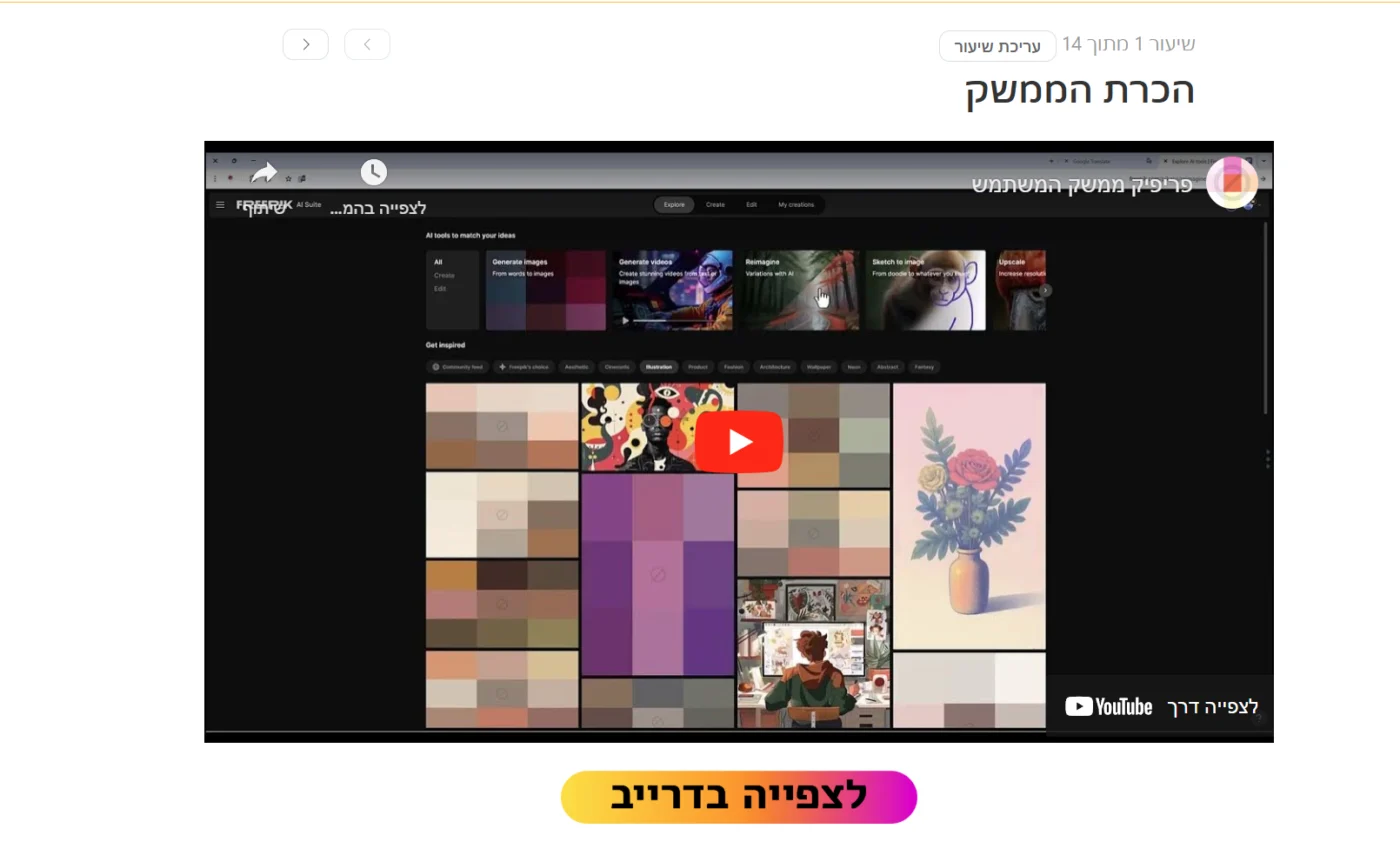
Task: Click the עריכת שיעור button
Action: click(997, 46)
